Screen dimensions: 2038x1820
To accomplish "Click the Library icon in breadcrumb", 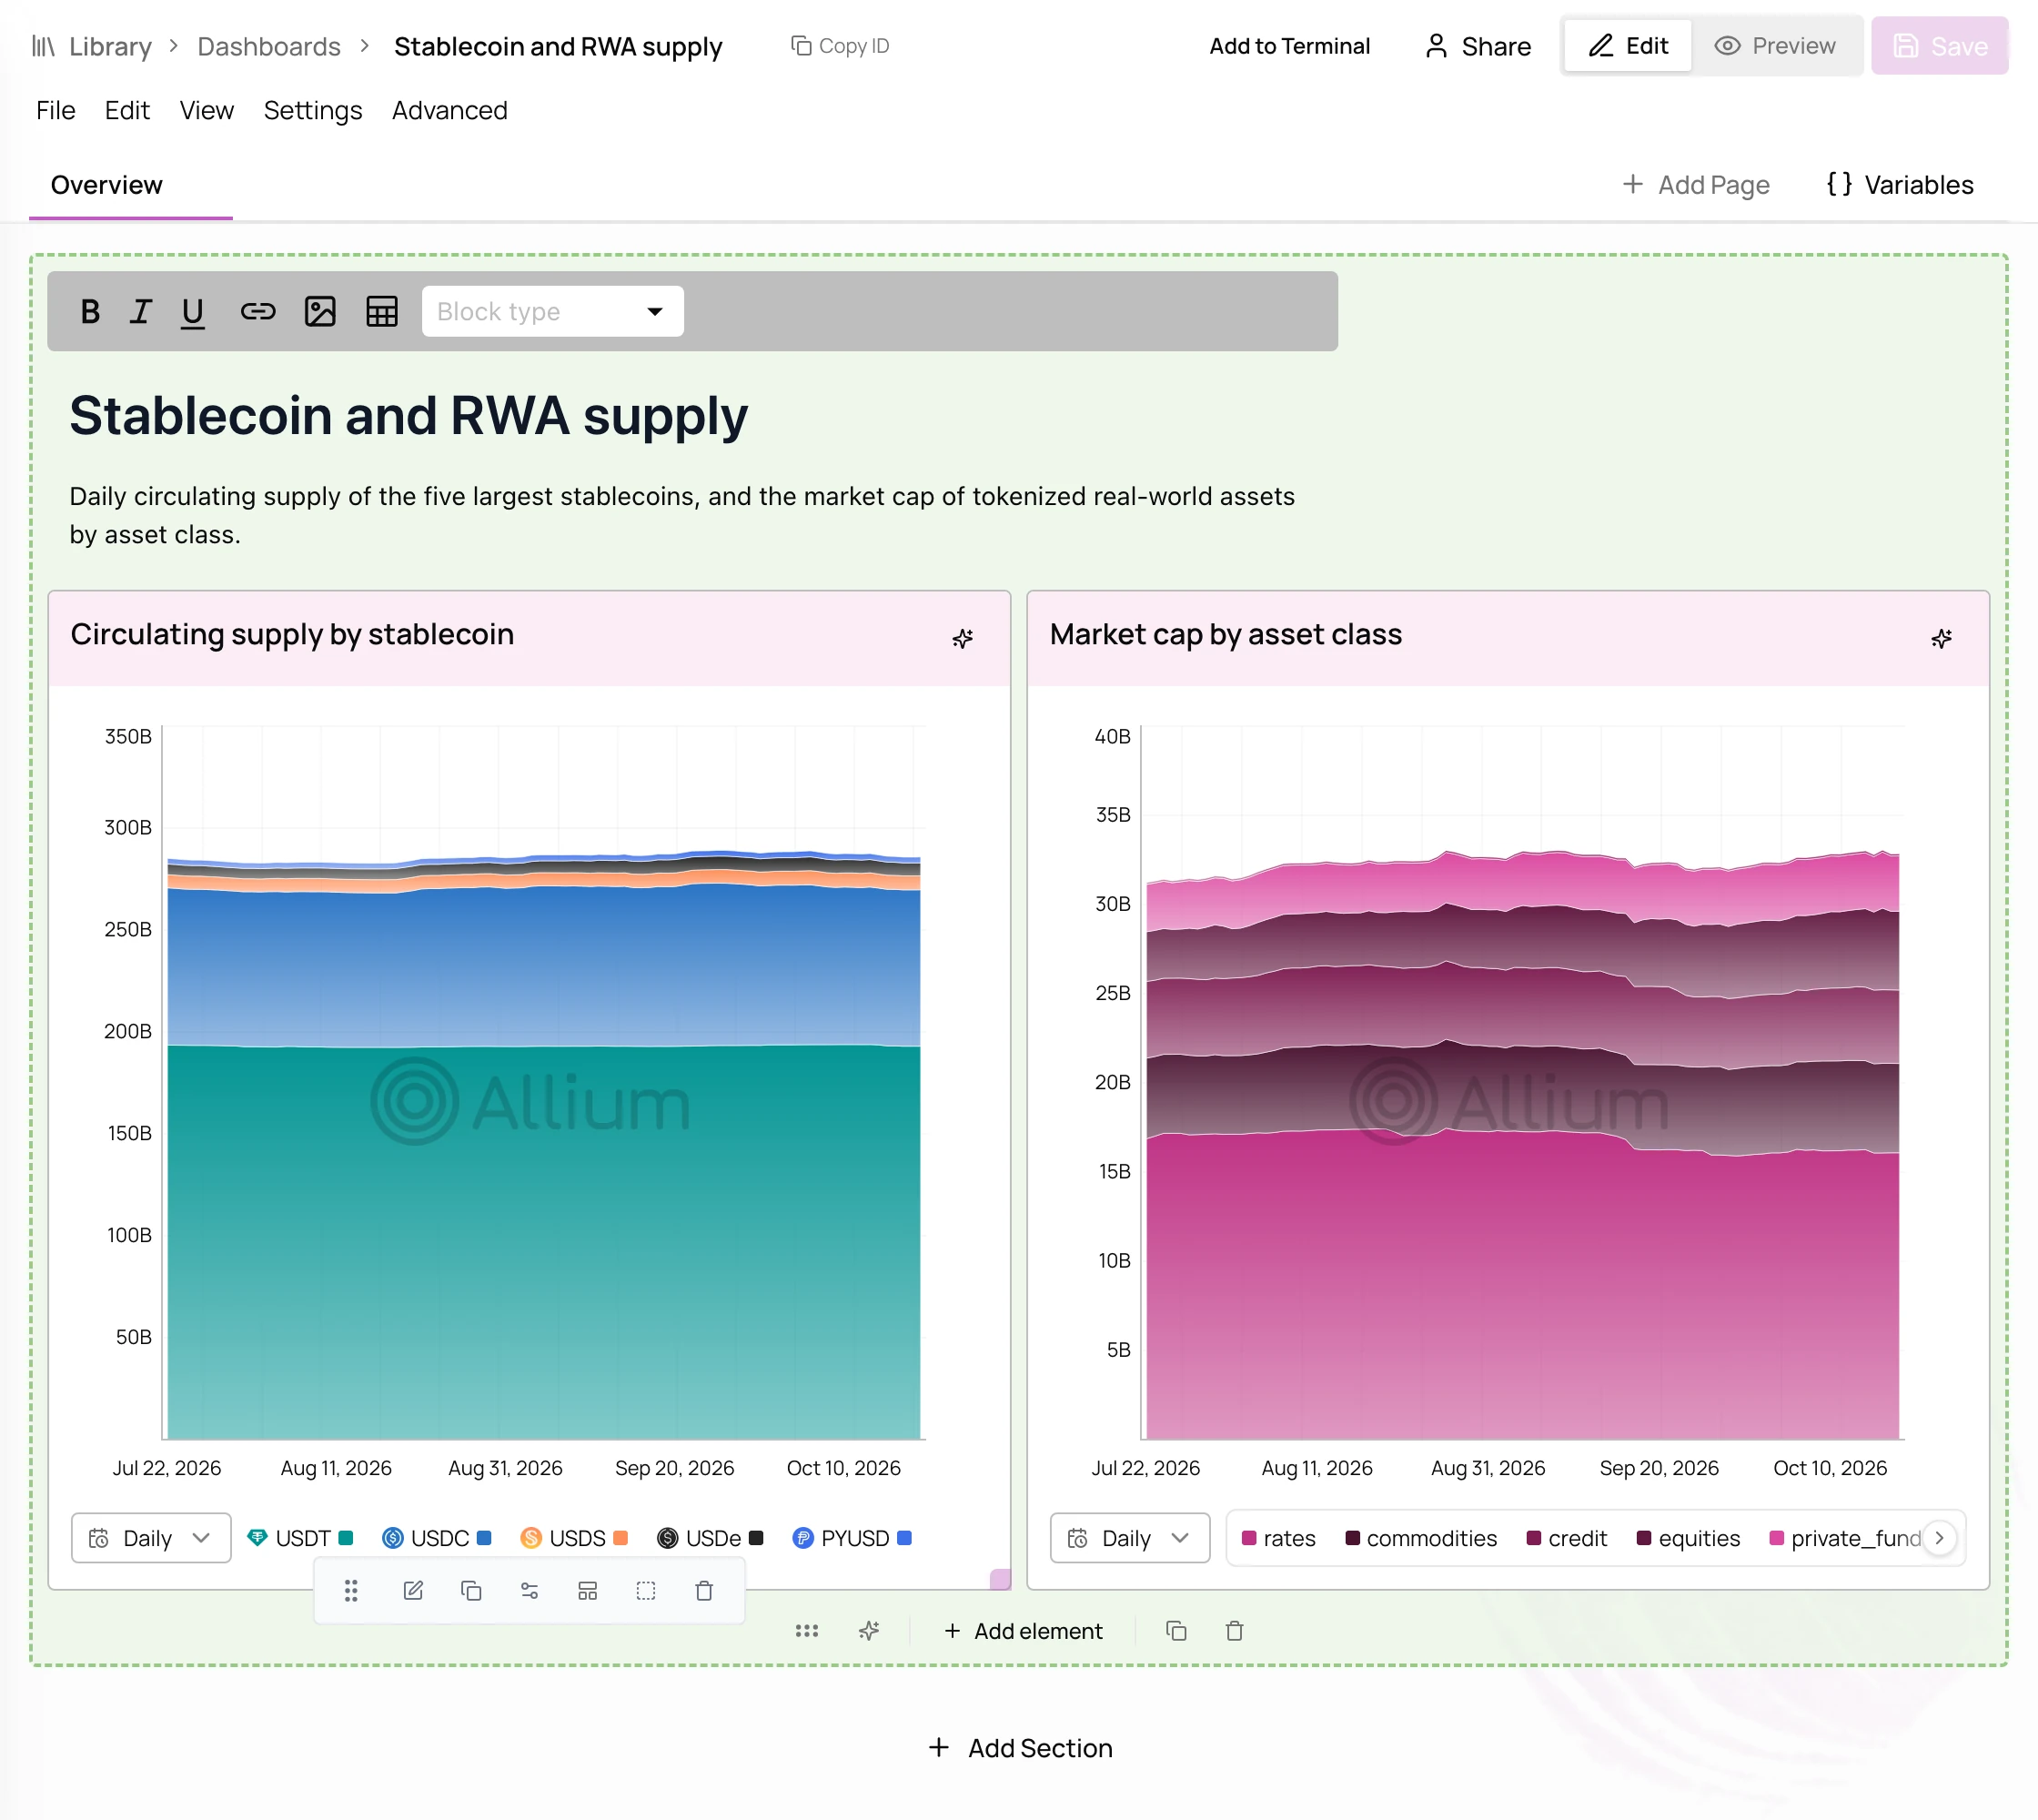I will [x=43, y=46].
